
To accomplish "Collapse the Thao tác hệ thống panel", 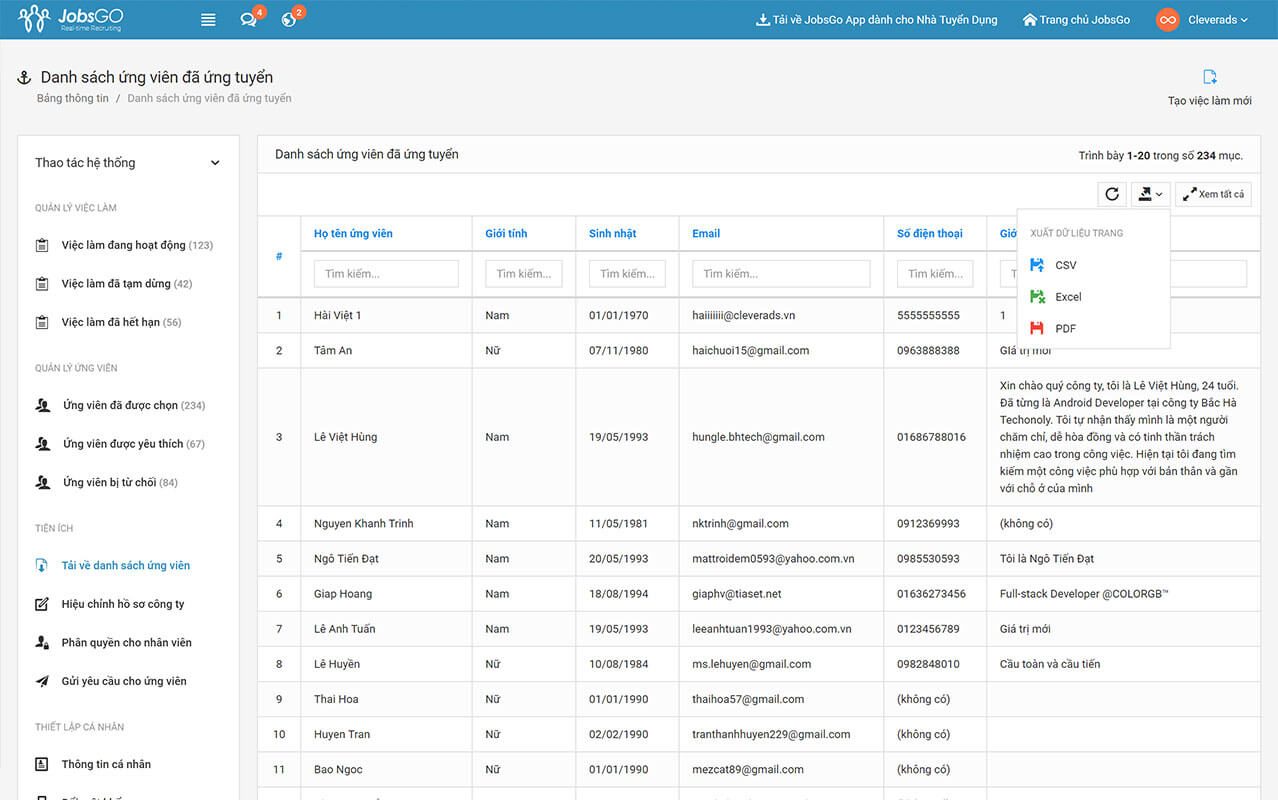I will click(214, 163).
